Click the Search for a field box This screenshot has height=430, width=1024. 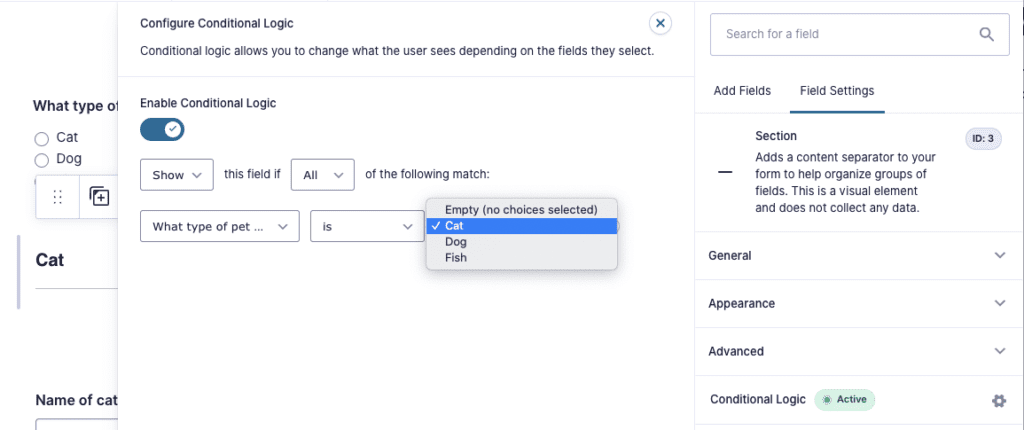[859, 34]
